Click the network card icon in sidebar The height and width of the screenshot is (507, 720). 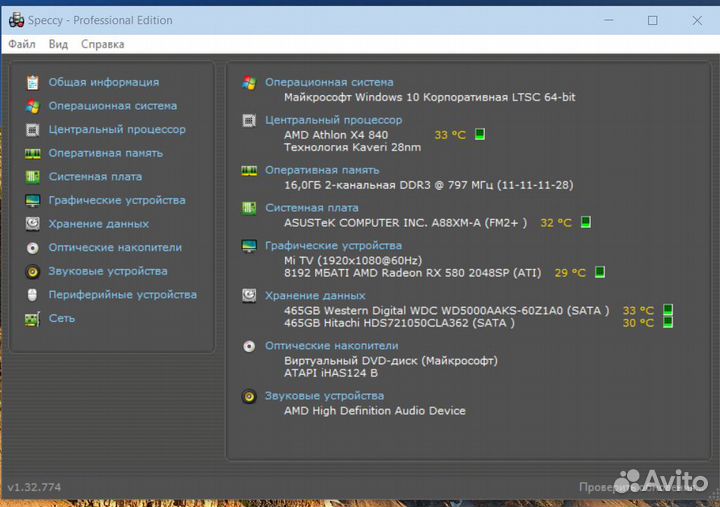pos(32,319)
